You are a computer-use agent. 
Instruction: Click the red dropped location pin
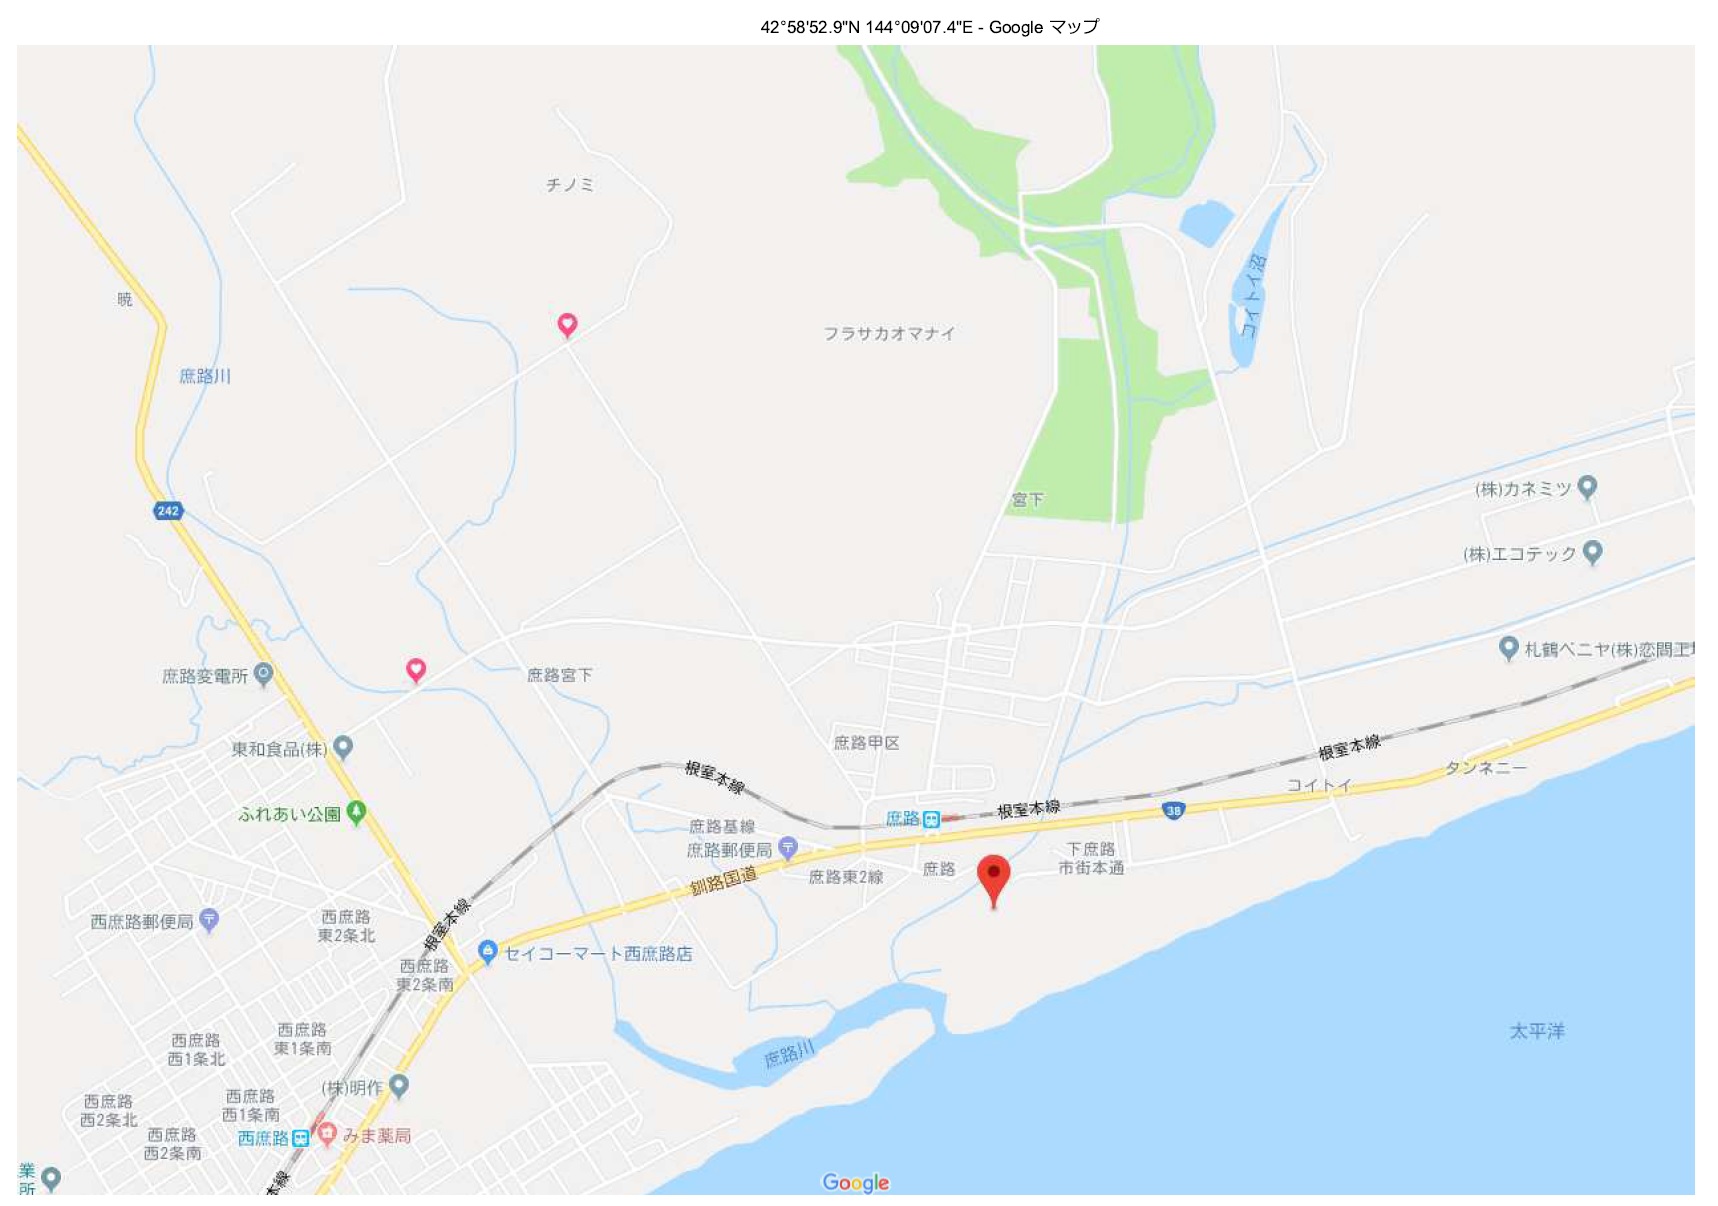992,880
